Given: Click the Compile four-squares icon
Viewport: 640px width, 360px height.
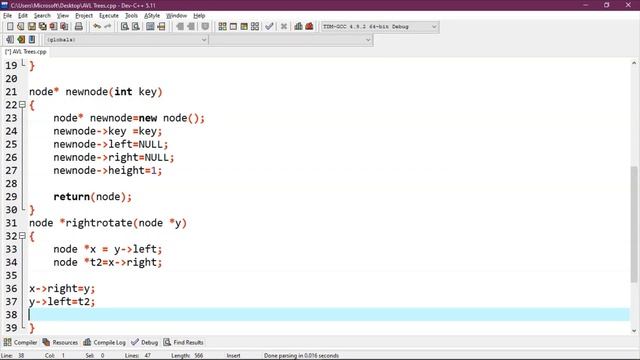Looking at the screenshot, I should [x=222, y=27].
